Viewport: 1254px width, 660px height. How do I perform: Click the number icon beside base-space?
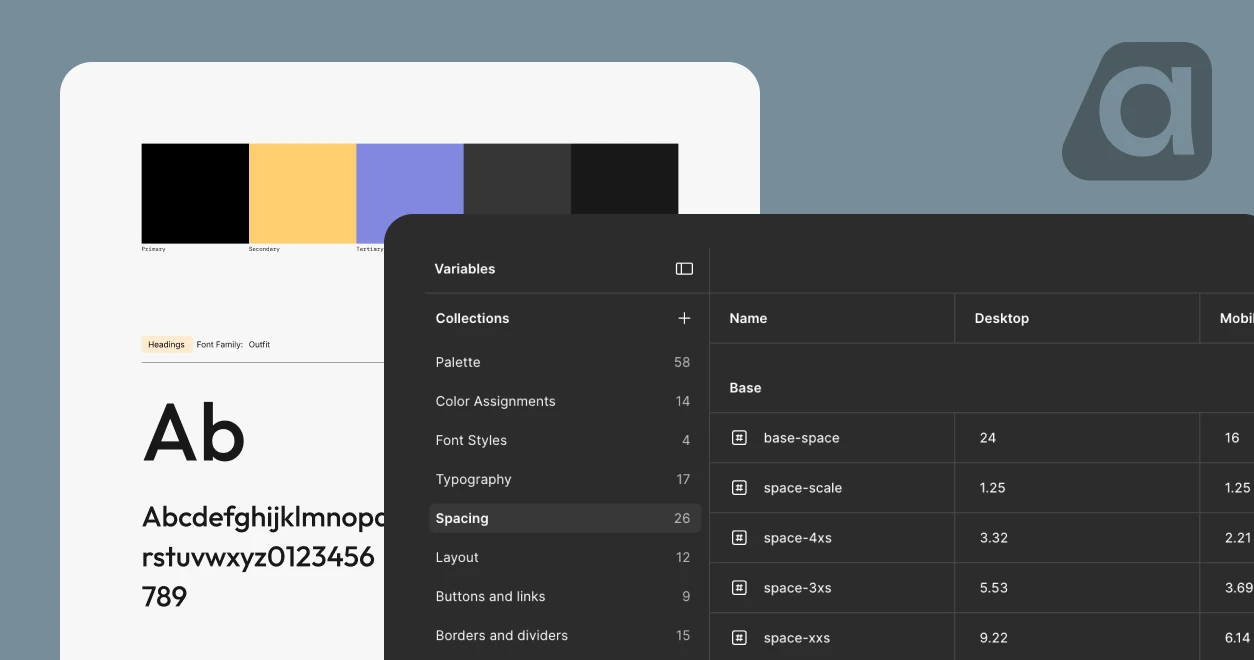pos(739,438)
